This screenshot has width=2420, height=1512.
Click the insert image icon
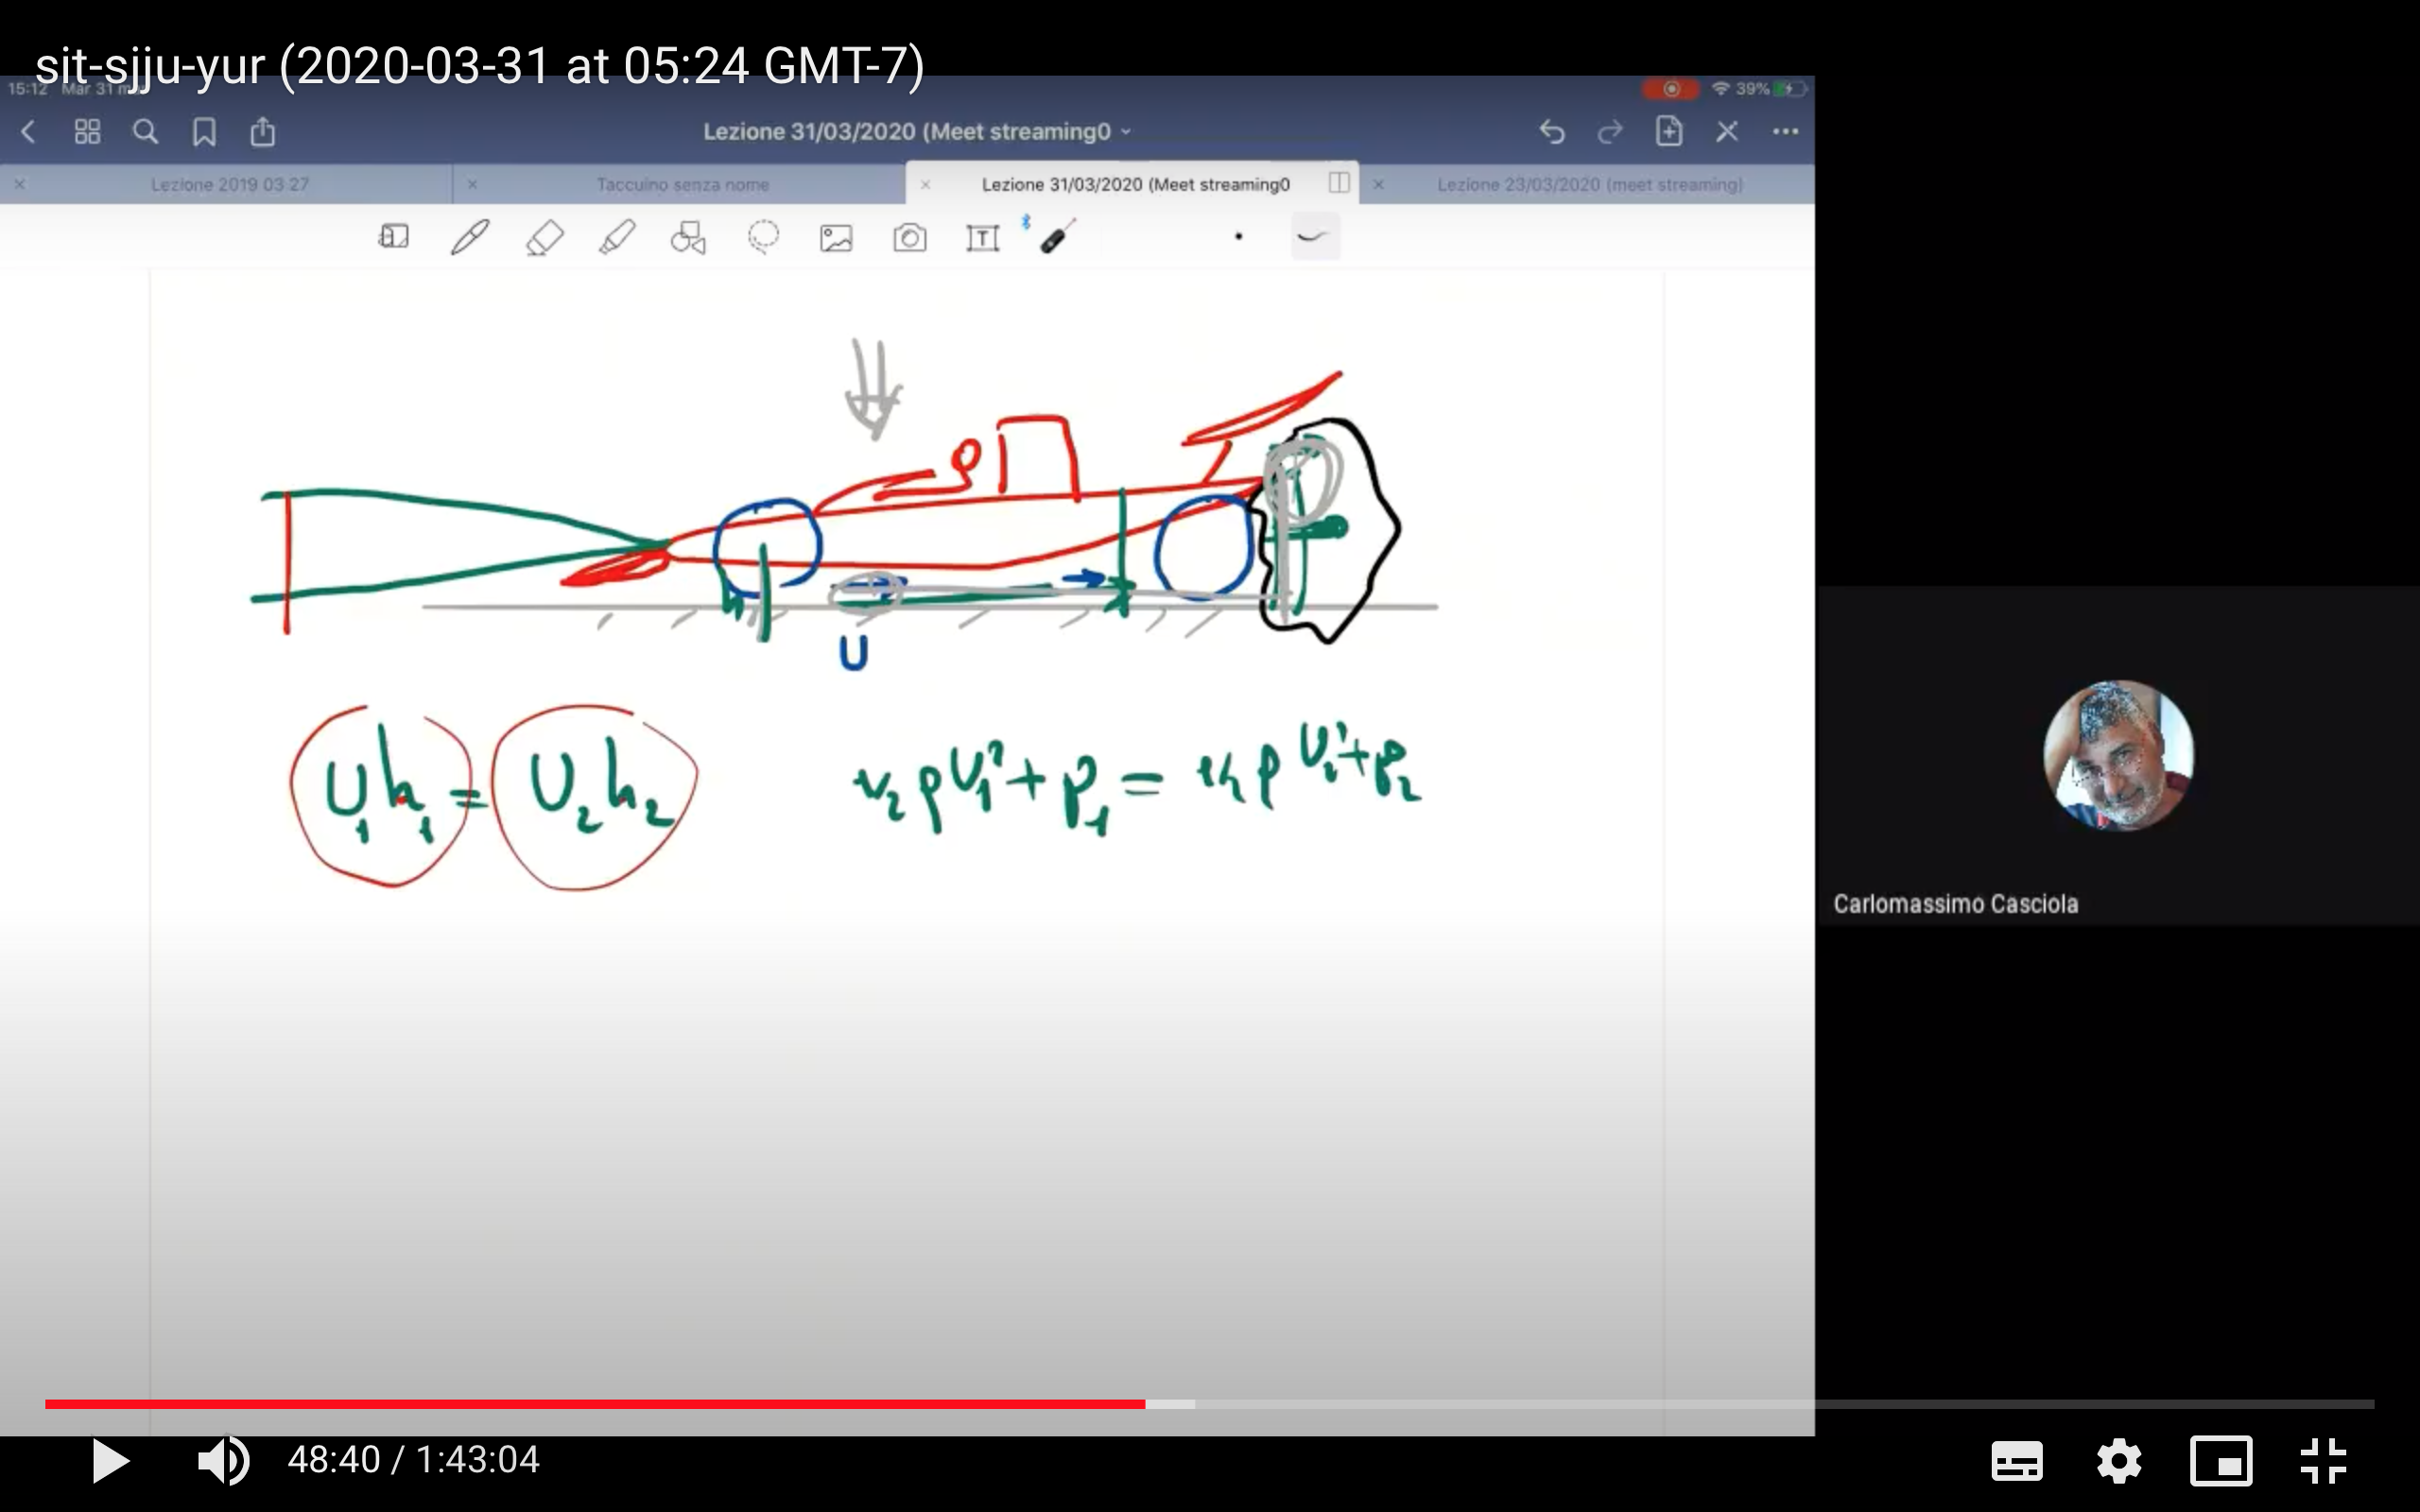click(836, 238)
